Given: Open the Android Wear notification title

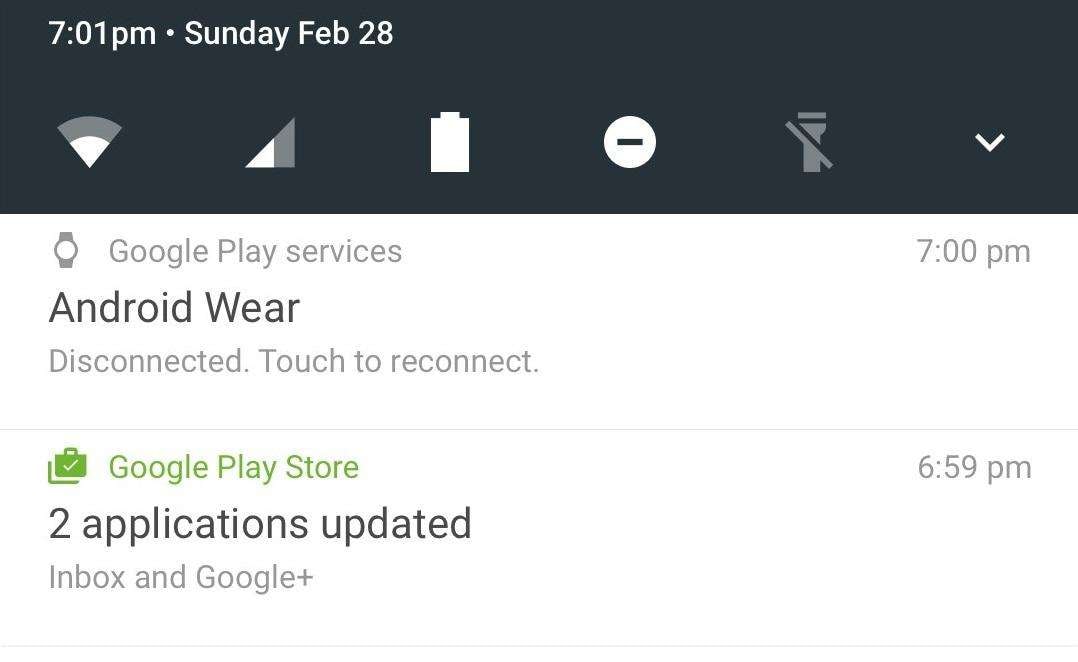Looking at the screenshot, I should pos(174,307).
